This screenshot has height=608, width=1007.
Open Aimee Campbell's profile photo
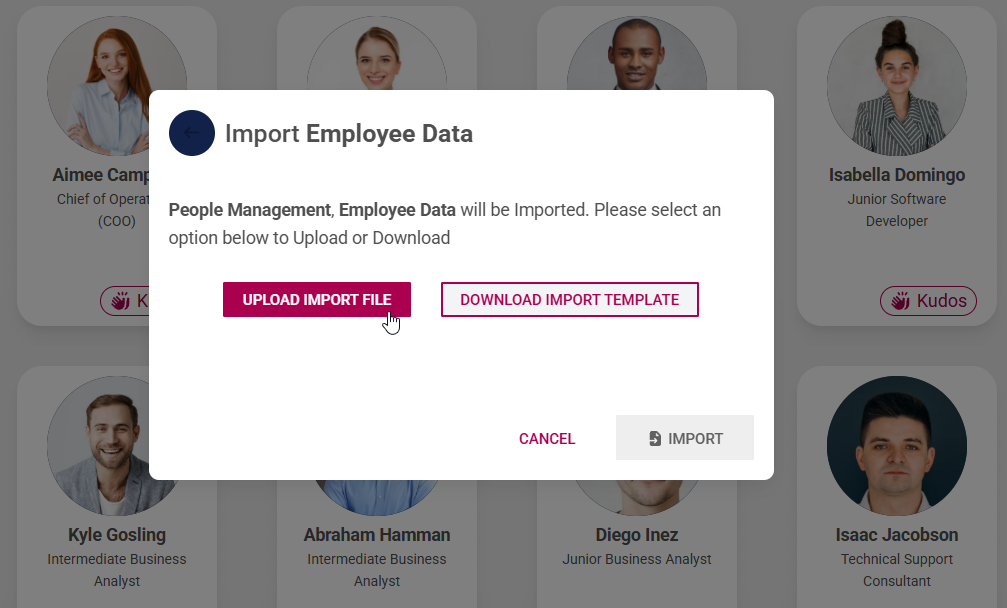pyautogui.click(x=117, y=86)
